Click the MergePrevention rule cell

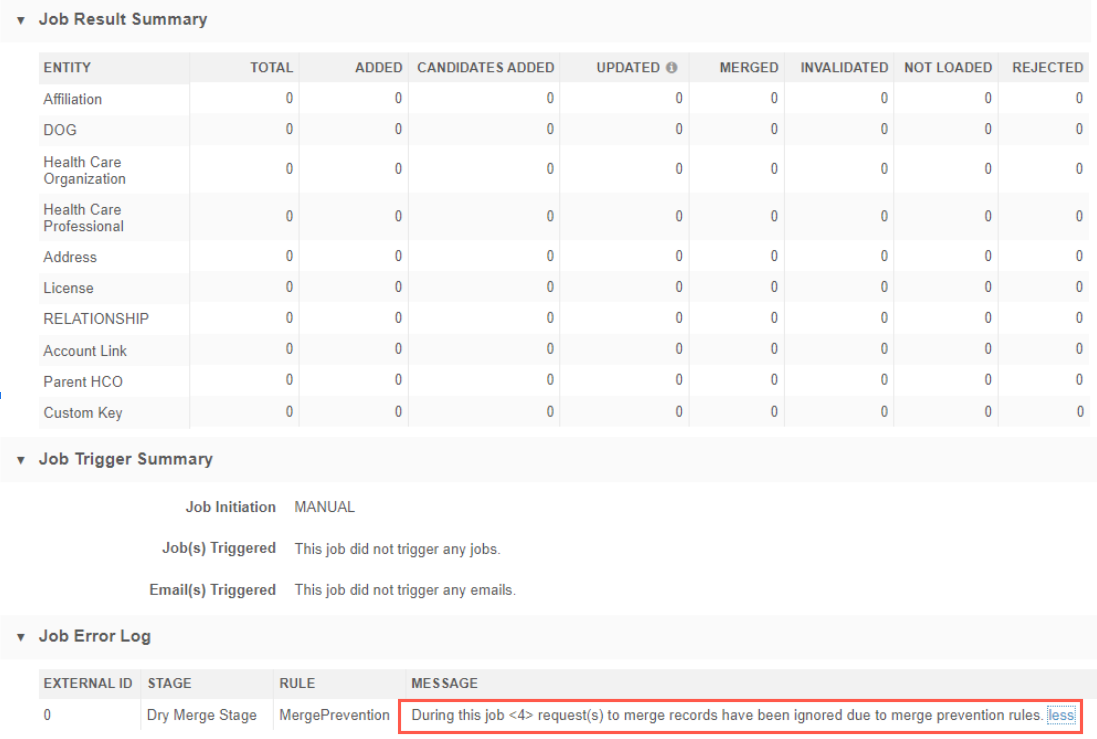pos(334,716)
